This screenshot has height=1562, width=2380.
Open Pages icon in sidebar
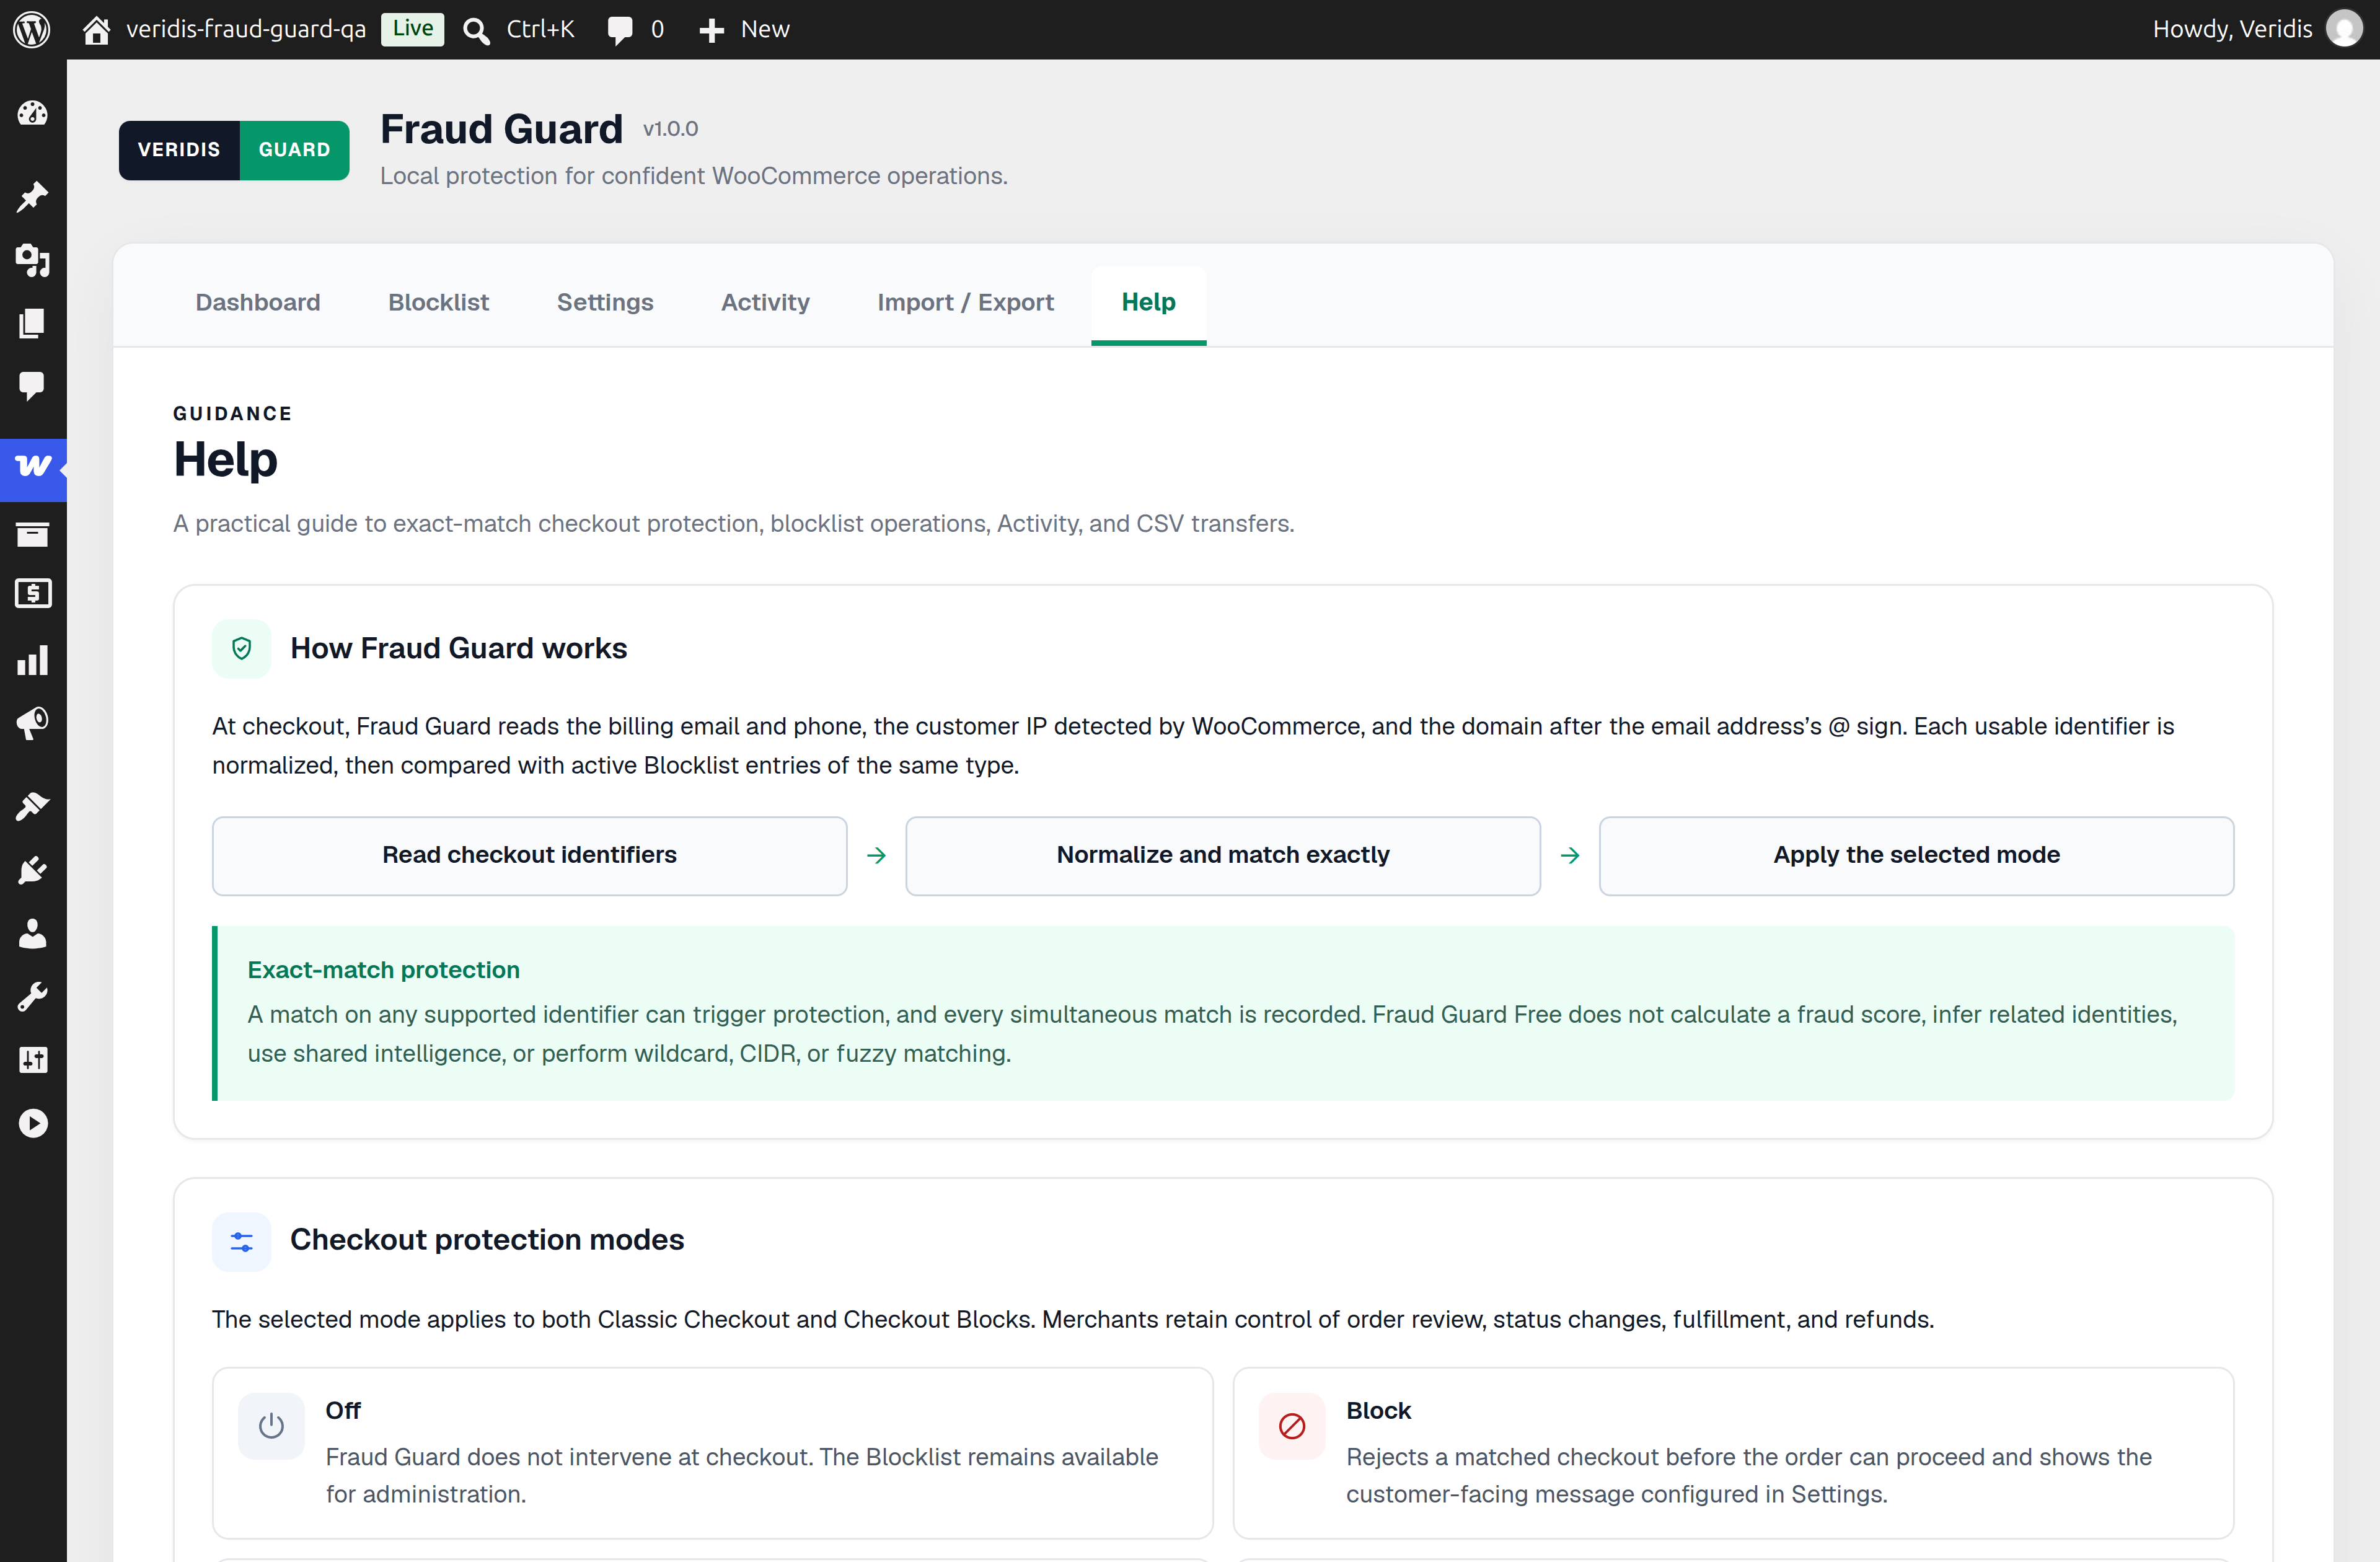pyautogui.click(x=33, y=323)
